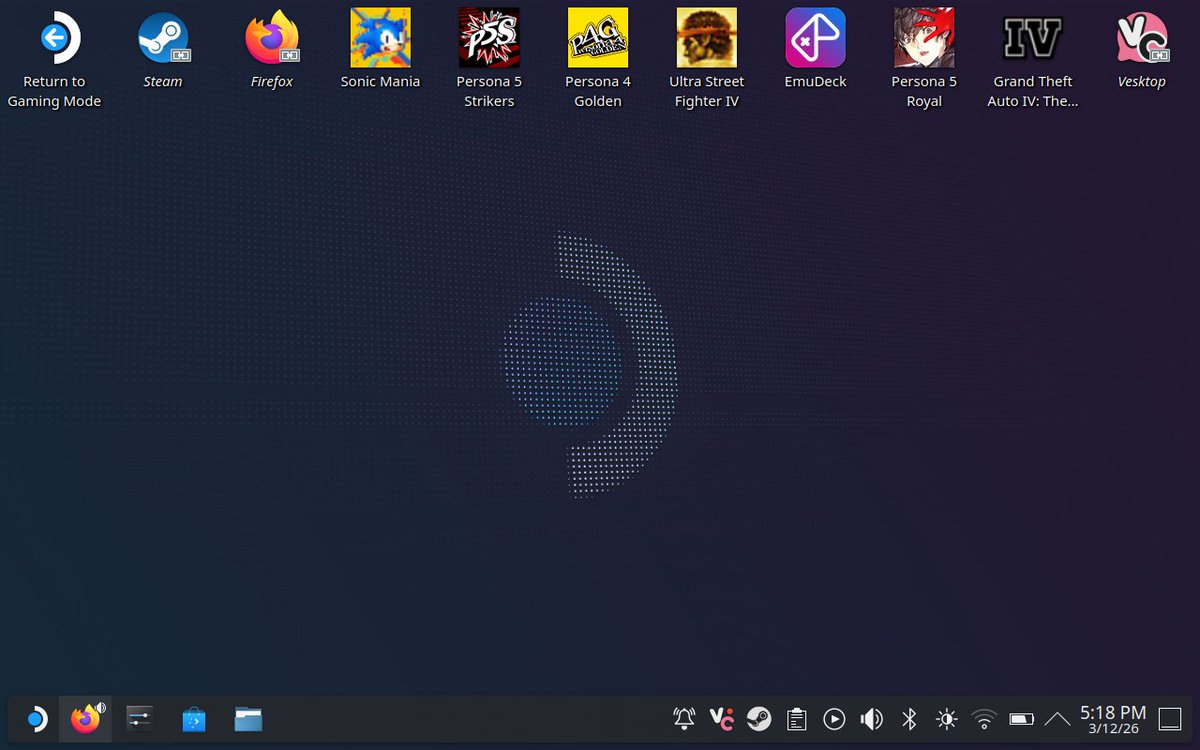This screenshot has height=750, width=1200.
Task: Click the Vesktop tray icon
Action: [721, 719]
